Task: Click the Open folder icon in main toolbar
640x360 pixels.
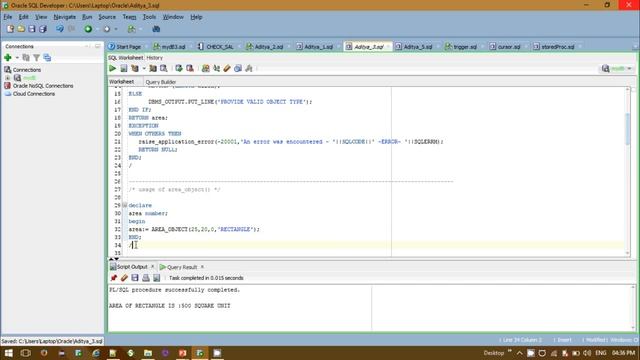Action: tap(21, 29)
